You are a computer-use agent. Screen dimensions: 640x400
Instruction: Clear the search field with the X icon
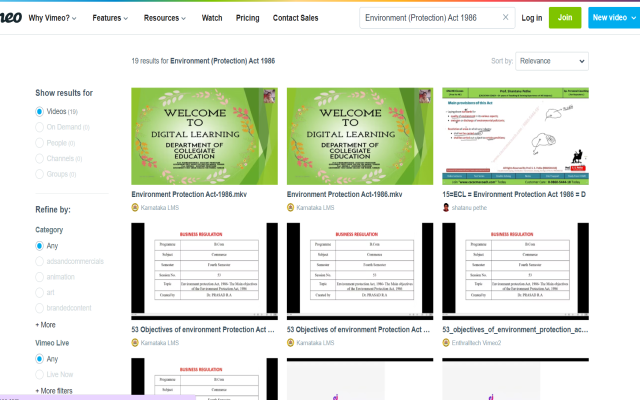tap(505, 17)
